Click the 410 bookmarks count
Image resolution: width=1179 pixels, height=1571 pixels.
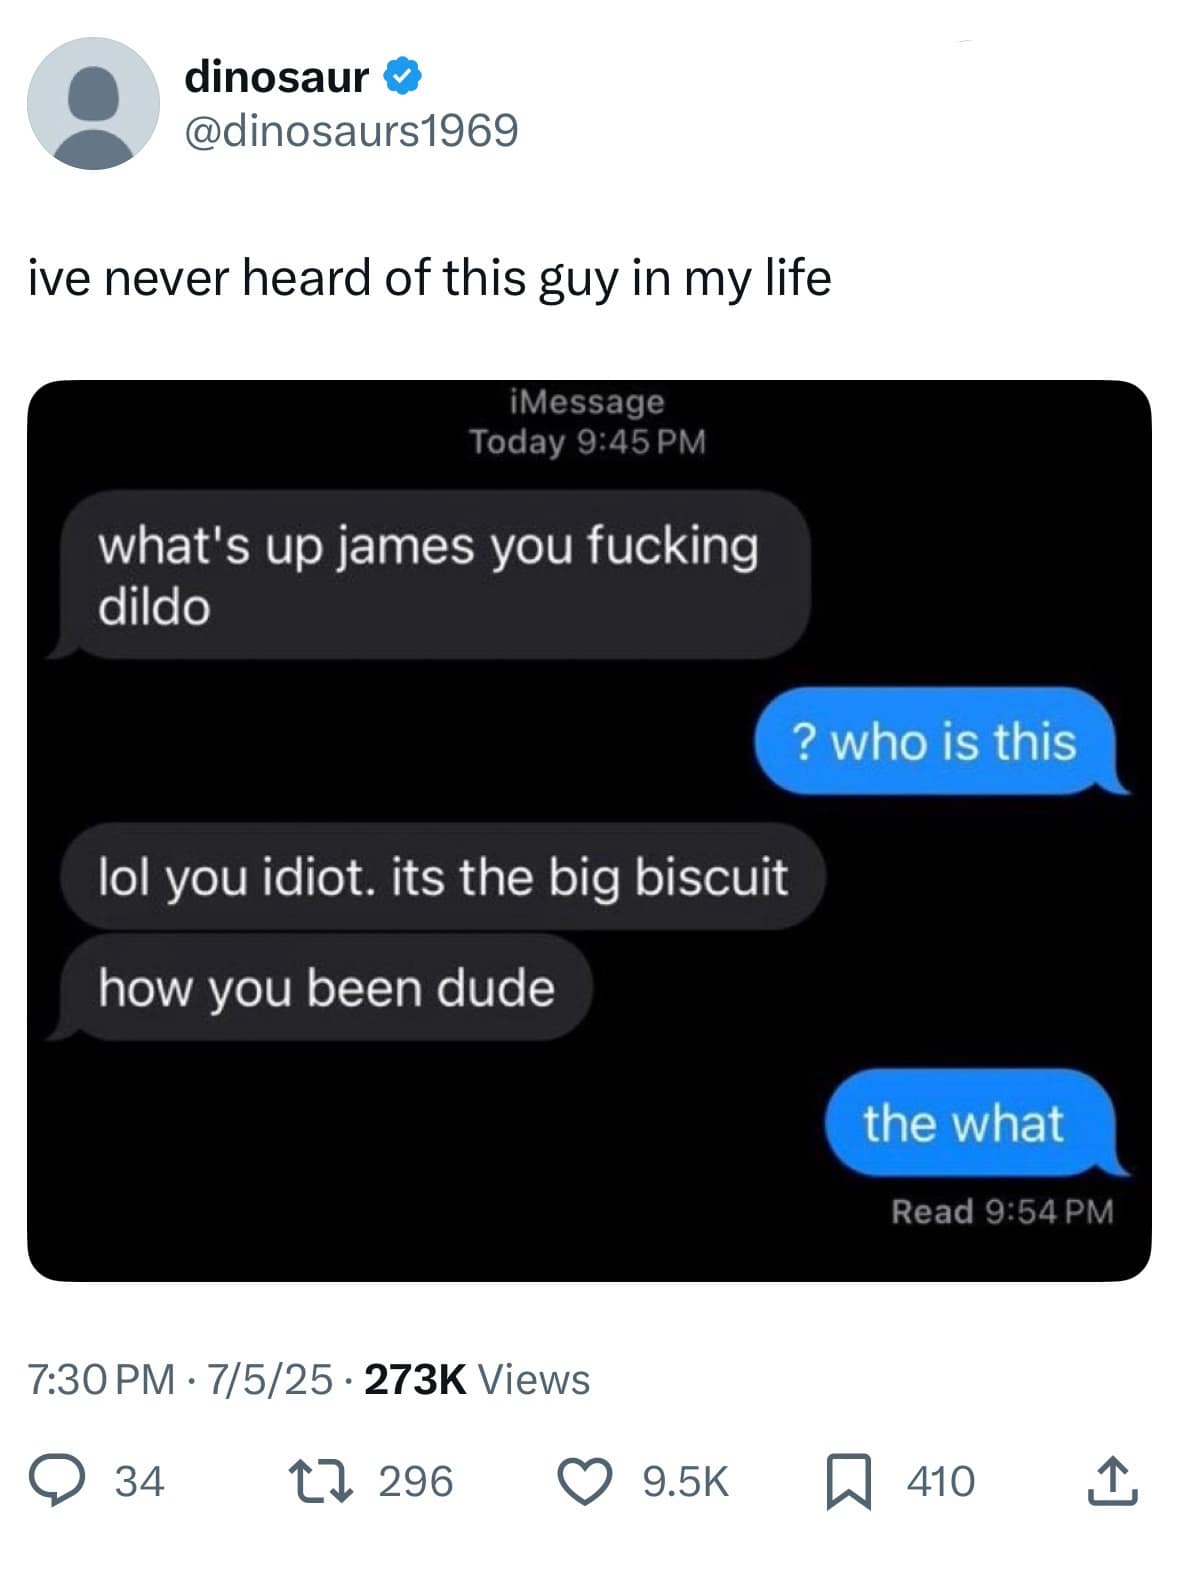(x=940, y=1481)
